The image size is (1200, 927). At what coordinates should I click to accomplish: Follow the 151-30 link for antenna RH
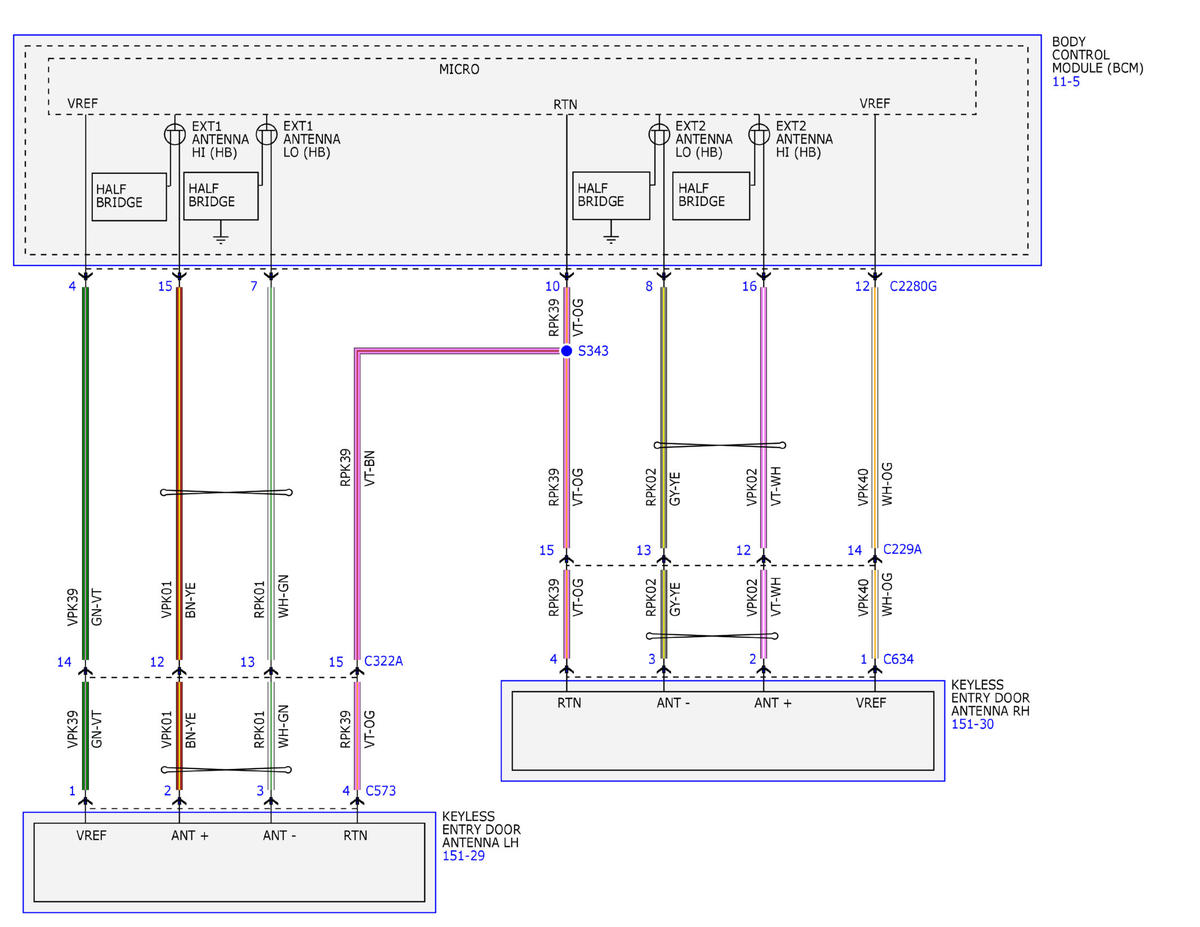[971, 724]
